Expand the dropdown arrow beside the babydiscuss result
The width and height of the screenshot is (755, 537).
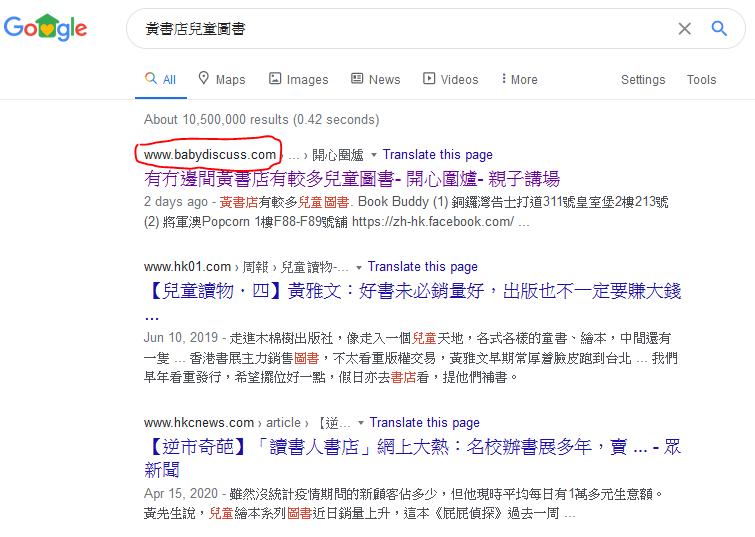point(374,155)
